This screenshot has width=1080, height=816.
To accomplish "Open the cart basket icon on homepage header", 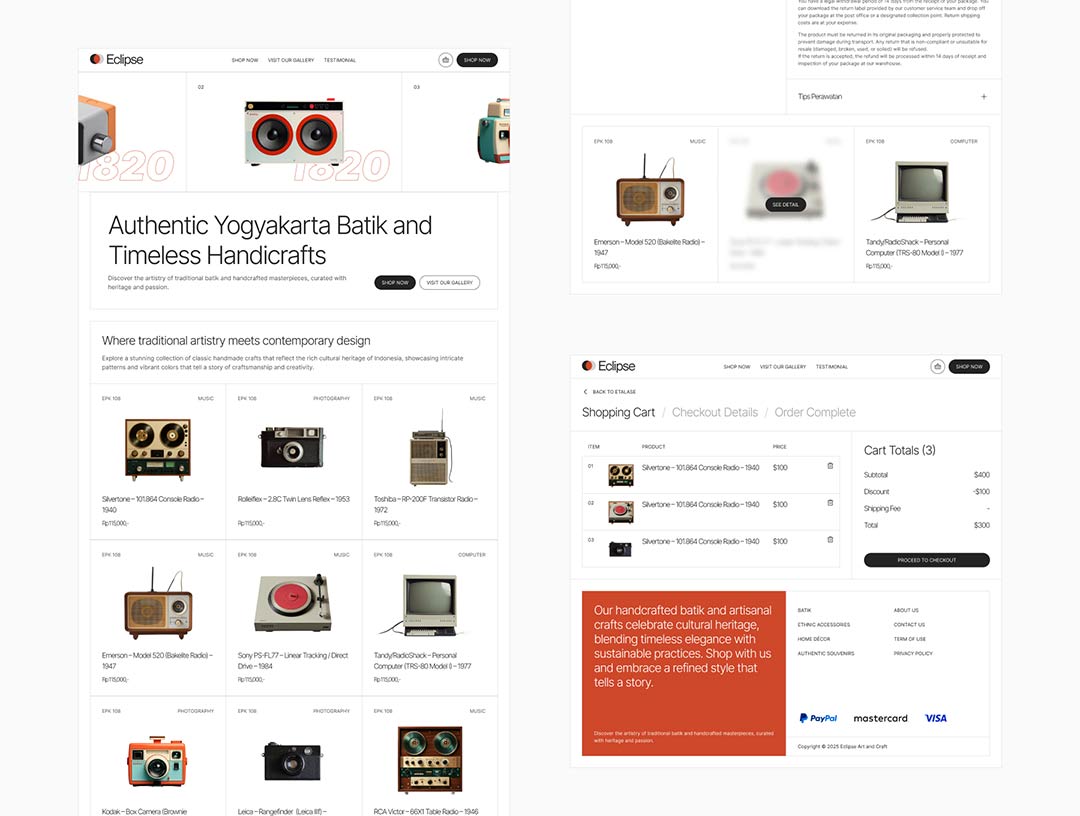I will pos(445,60).
